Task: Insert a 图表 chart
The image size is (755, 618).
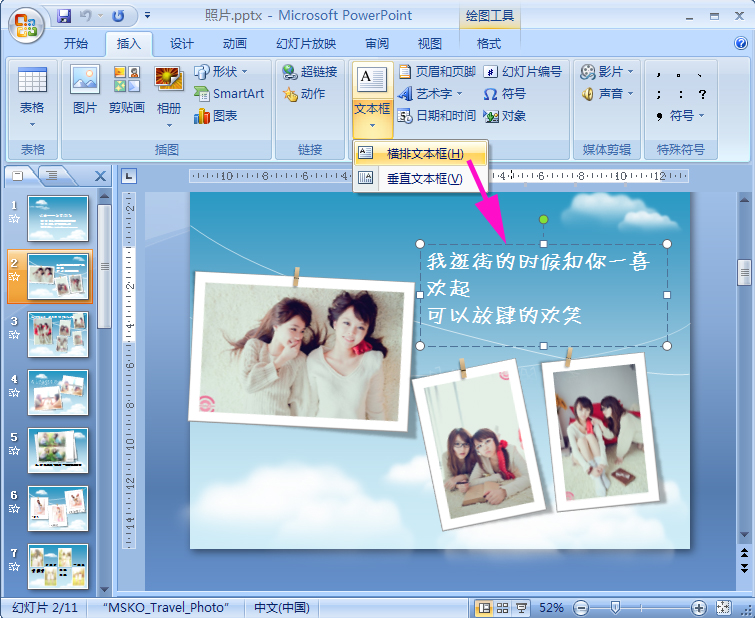Action: (x=215, y=116)
